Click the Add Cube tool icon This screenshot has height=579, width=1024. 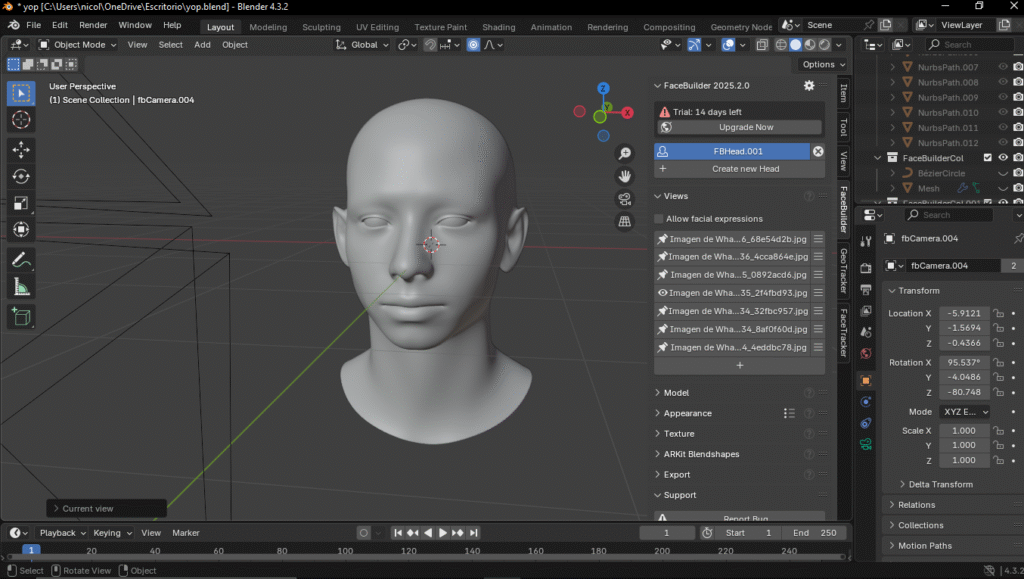(21, 317)
